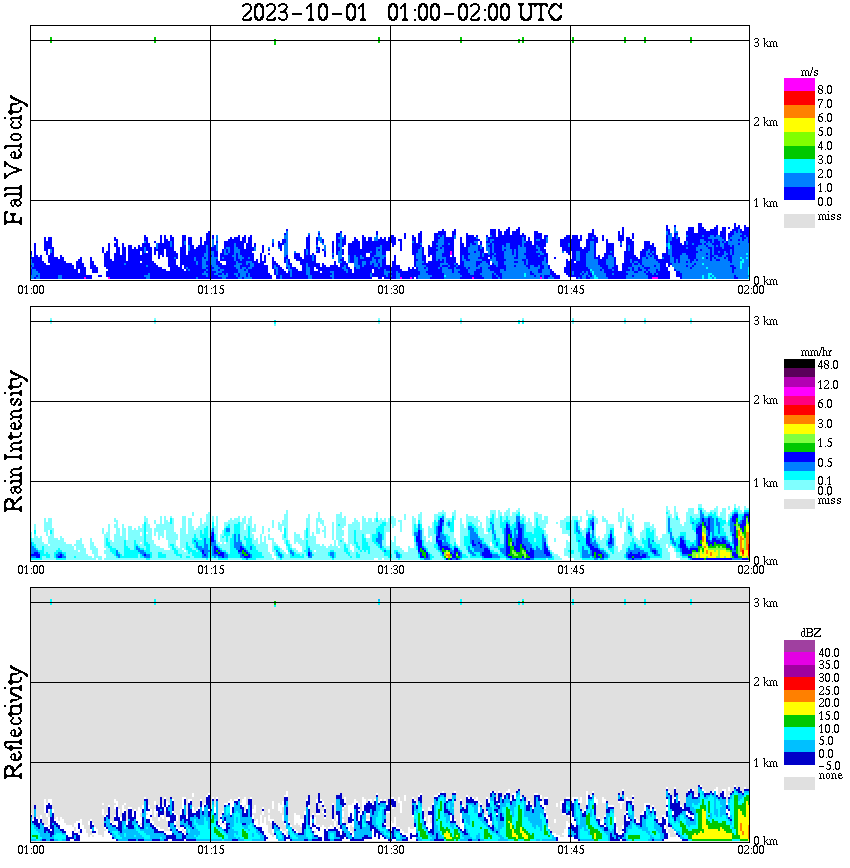The width and height of the screenshot is (850, 868).
Task: Click "01:00" time label under Rain Intensity panel
Action: pyautogui.click(x=31, y=570)
